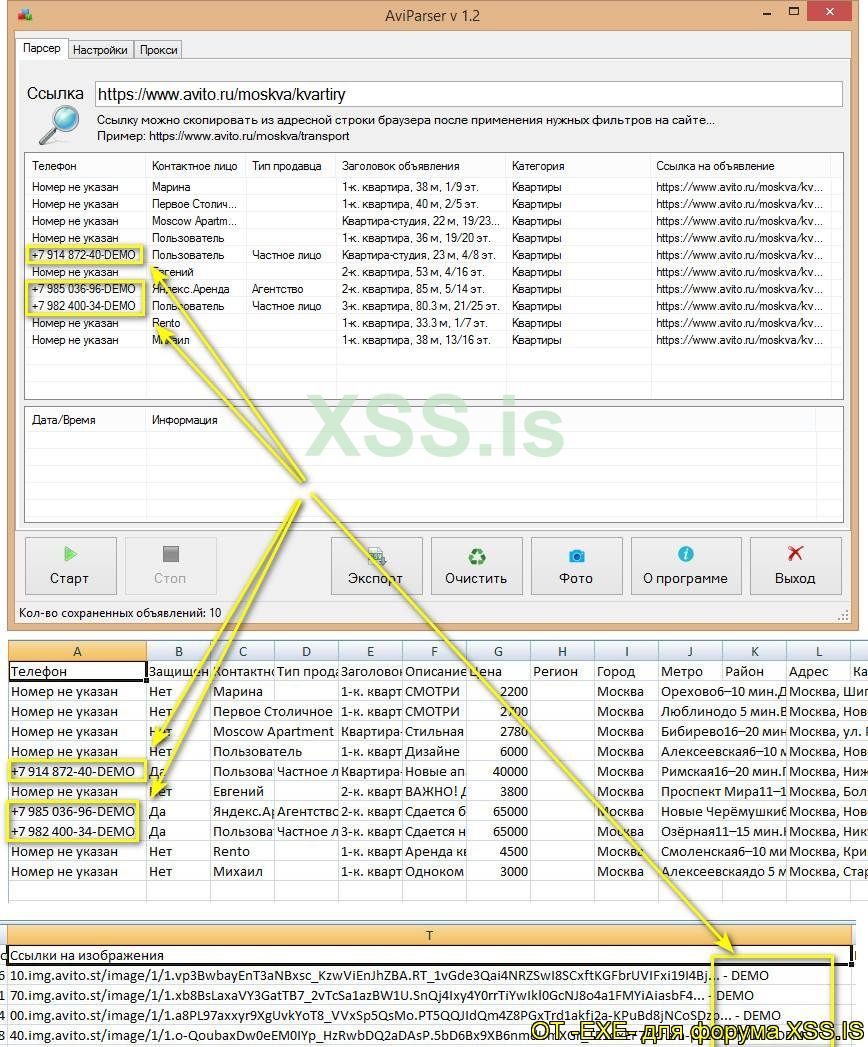
Task: Click the Ссылки на изображения header cell
Action: point(429,956)
